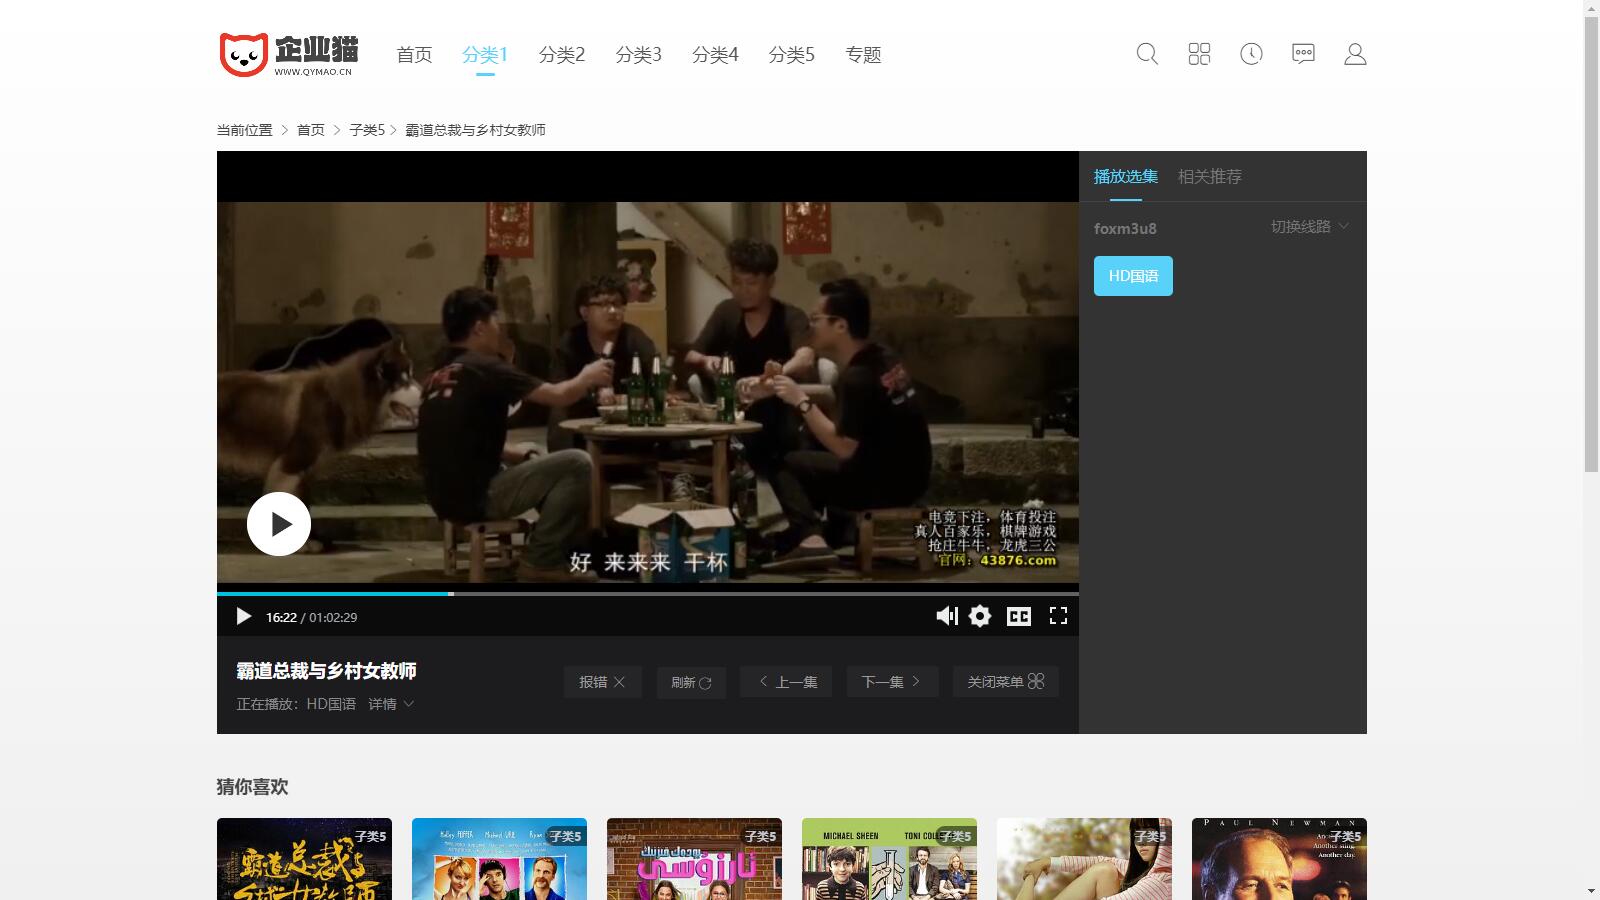Toggle closed captions CC button
The width and height of the screenshot is (1600, 900).
coord(1019,616)
